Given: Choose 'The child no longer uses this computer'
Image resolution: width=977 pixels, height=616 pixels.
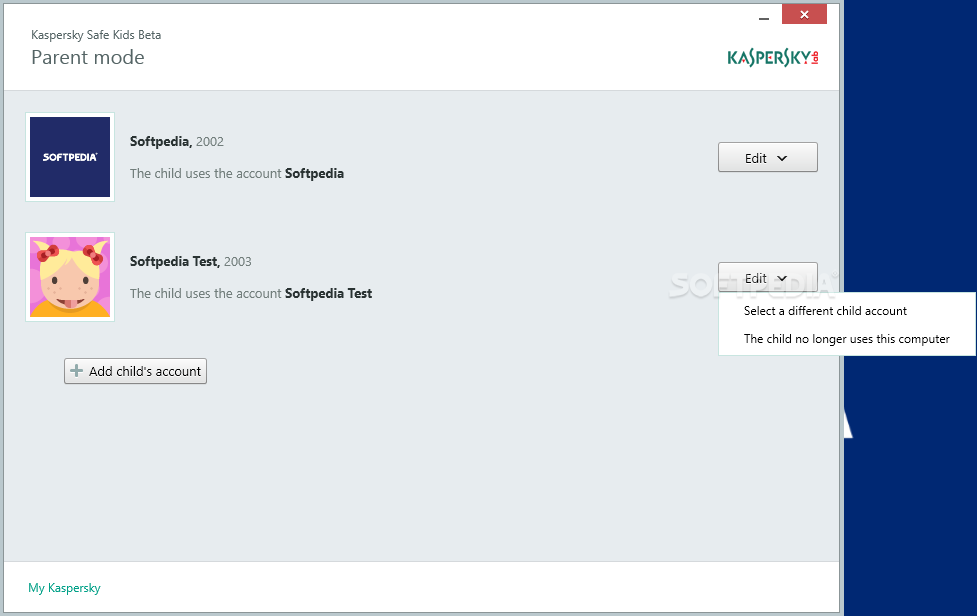Looking at the screenshot, I should tap(846, 339).
